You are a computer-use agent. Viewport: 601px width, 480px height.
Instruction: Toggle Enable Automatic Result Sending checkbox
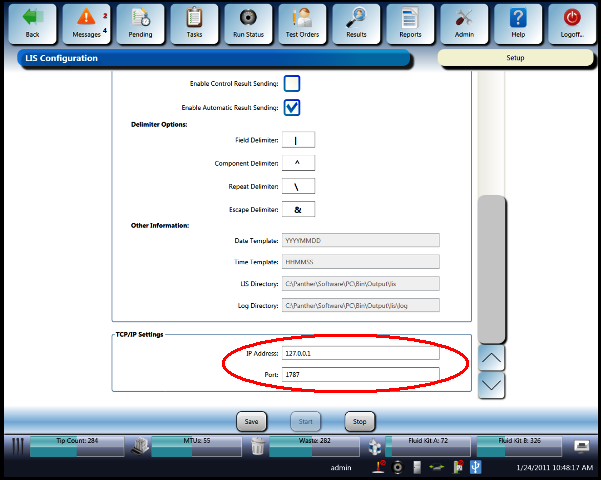[292, 107]
